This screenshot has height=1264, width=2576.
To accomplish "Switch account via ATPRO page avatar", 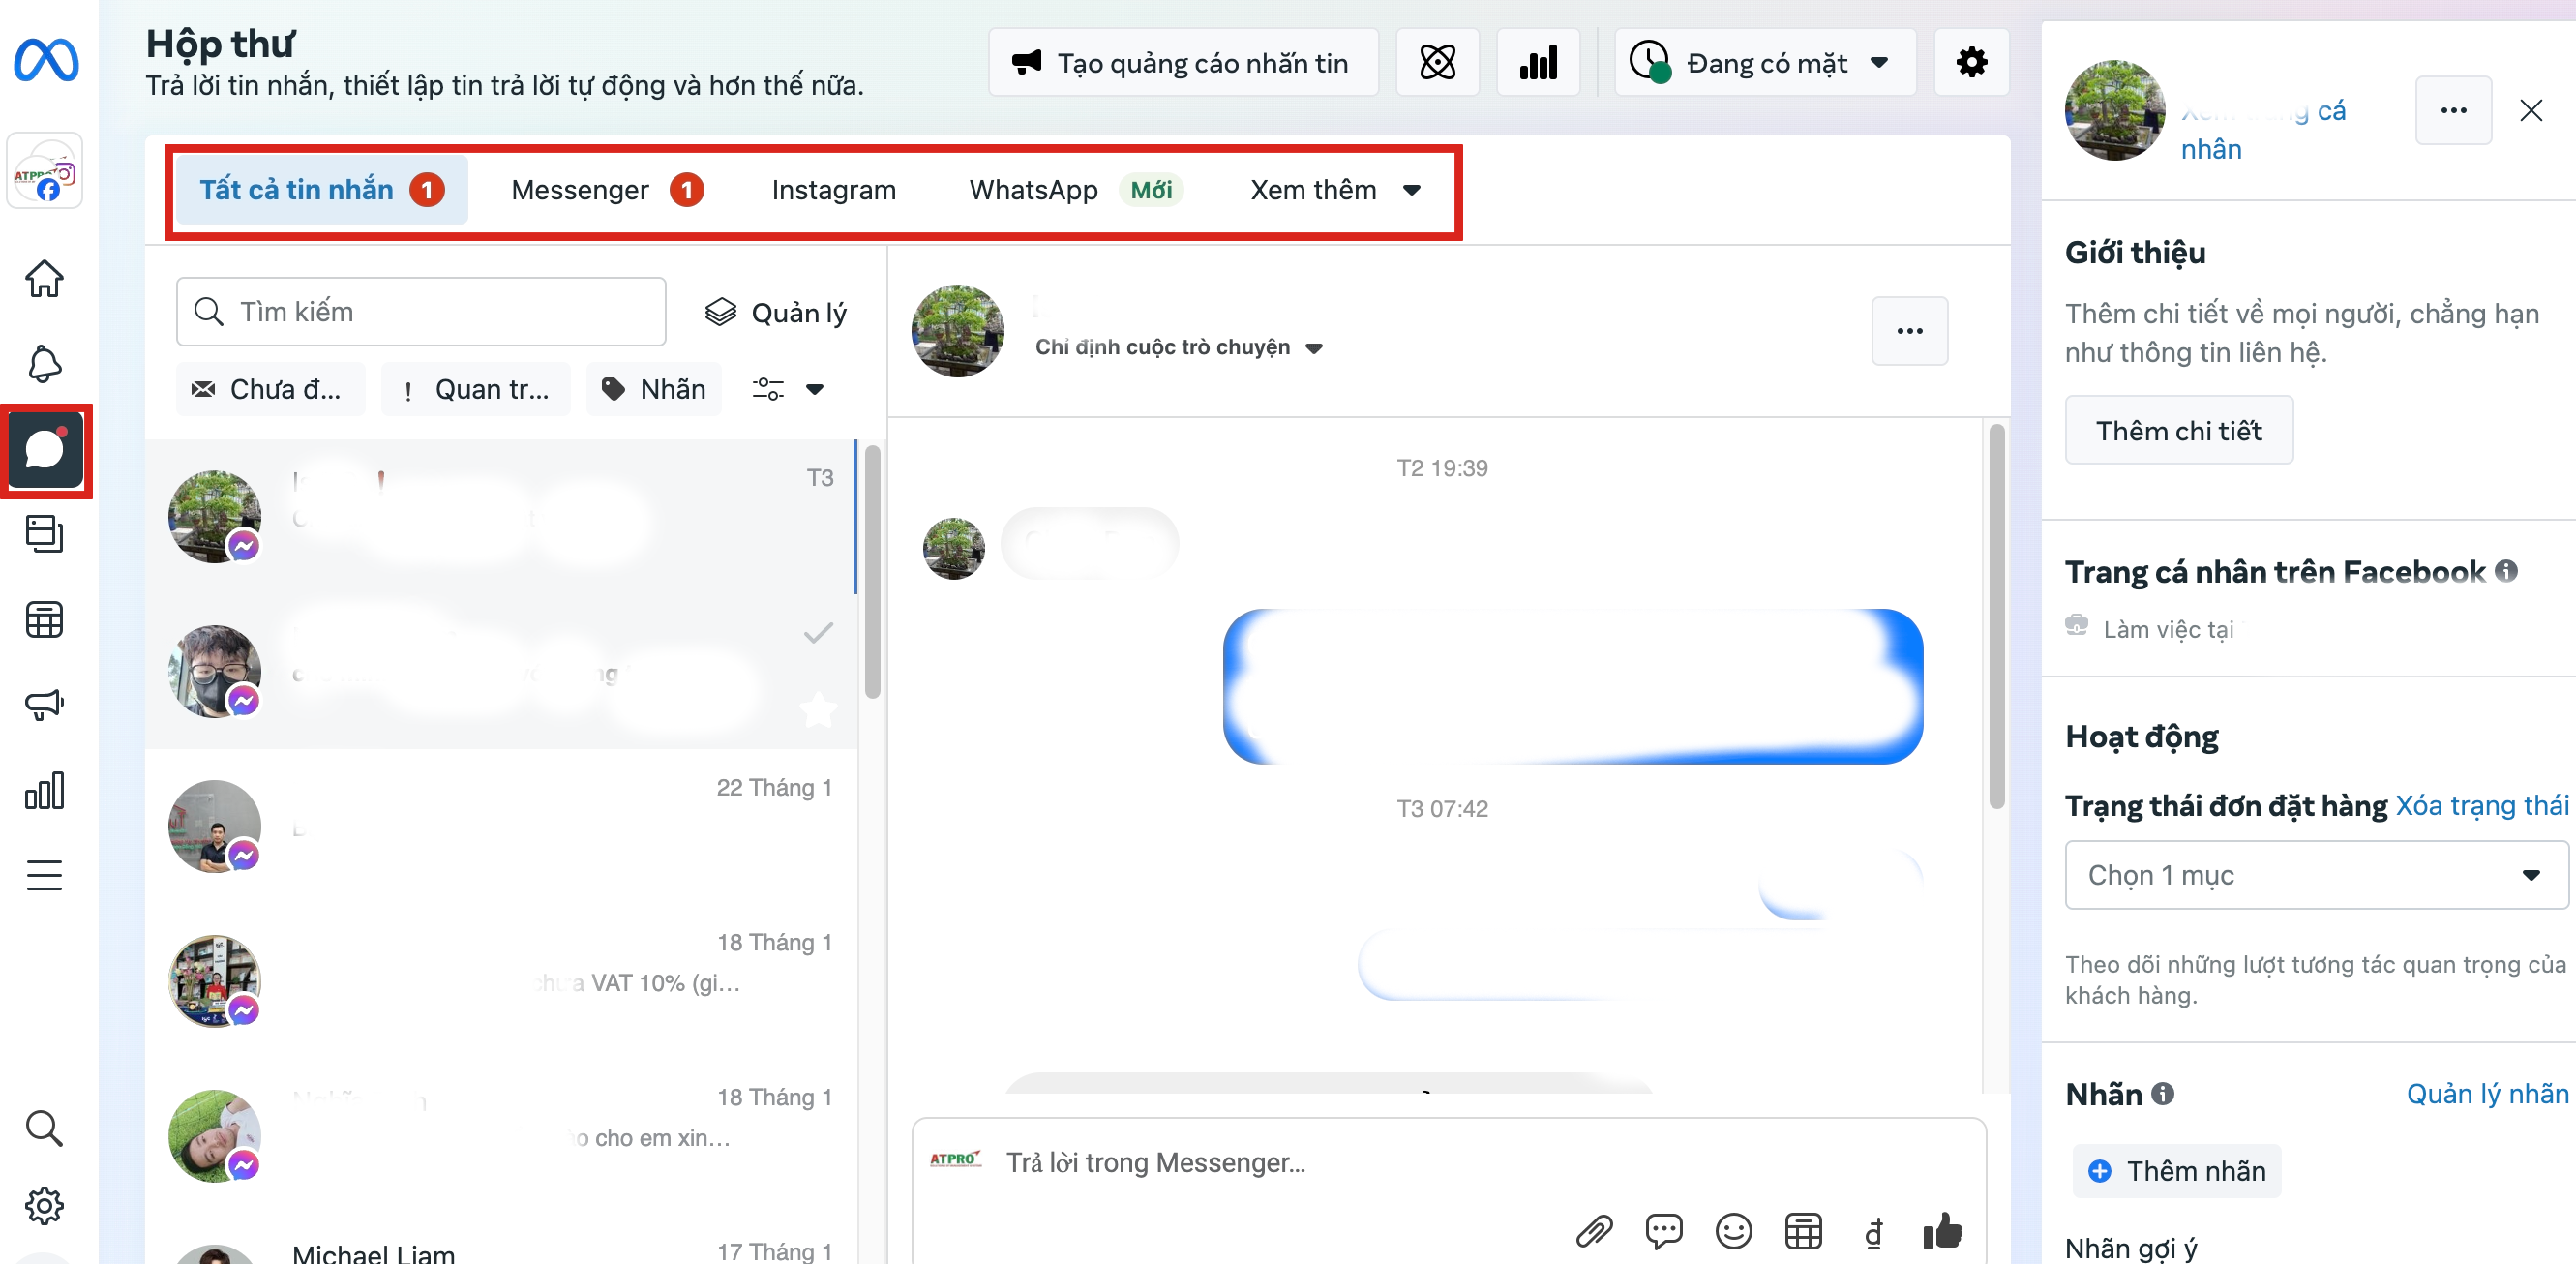I will point(45,171).
